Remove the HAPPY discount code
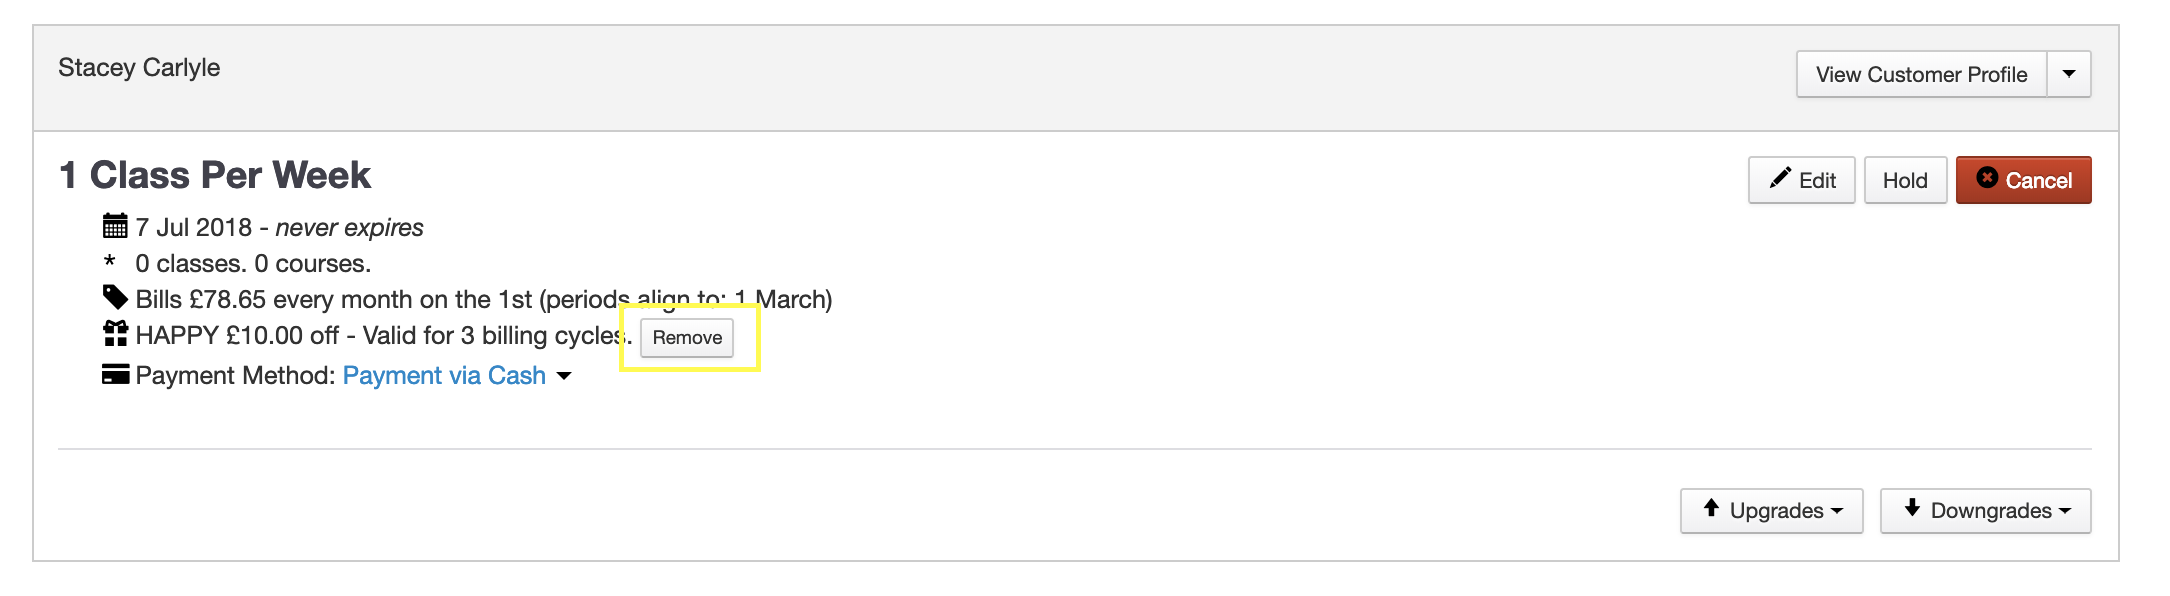Viewport: 2170px width, 596px height. click(x=687, y=338)
